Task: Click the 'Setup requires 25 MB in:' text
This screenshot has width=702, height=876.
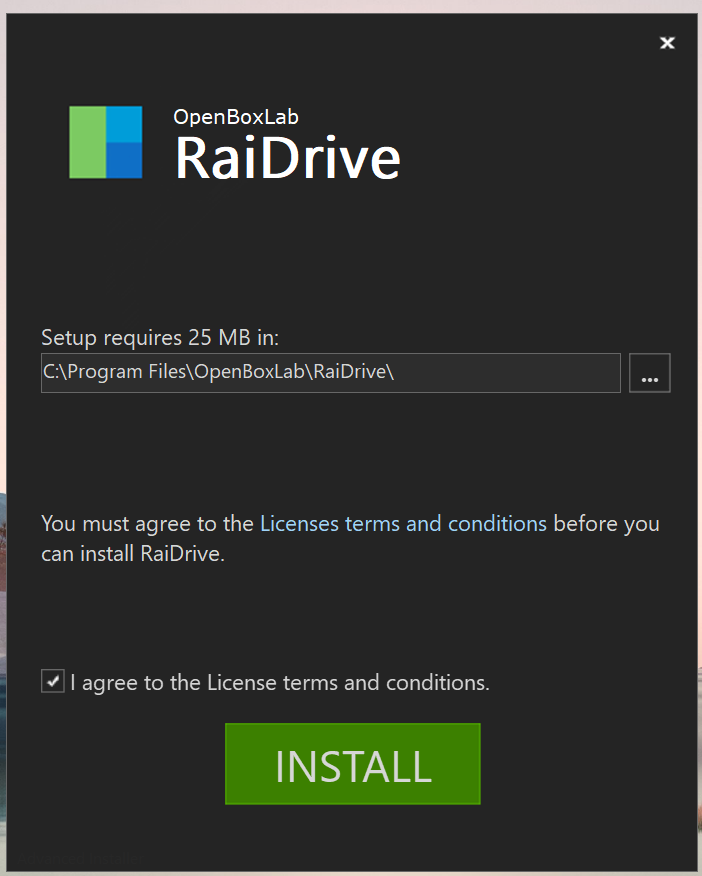Action: (x=160, y=338)
